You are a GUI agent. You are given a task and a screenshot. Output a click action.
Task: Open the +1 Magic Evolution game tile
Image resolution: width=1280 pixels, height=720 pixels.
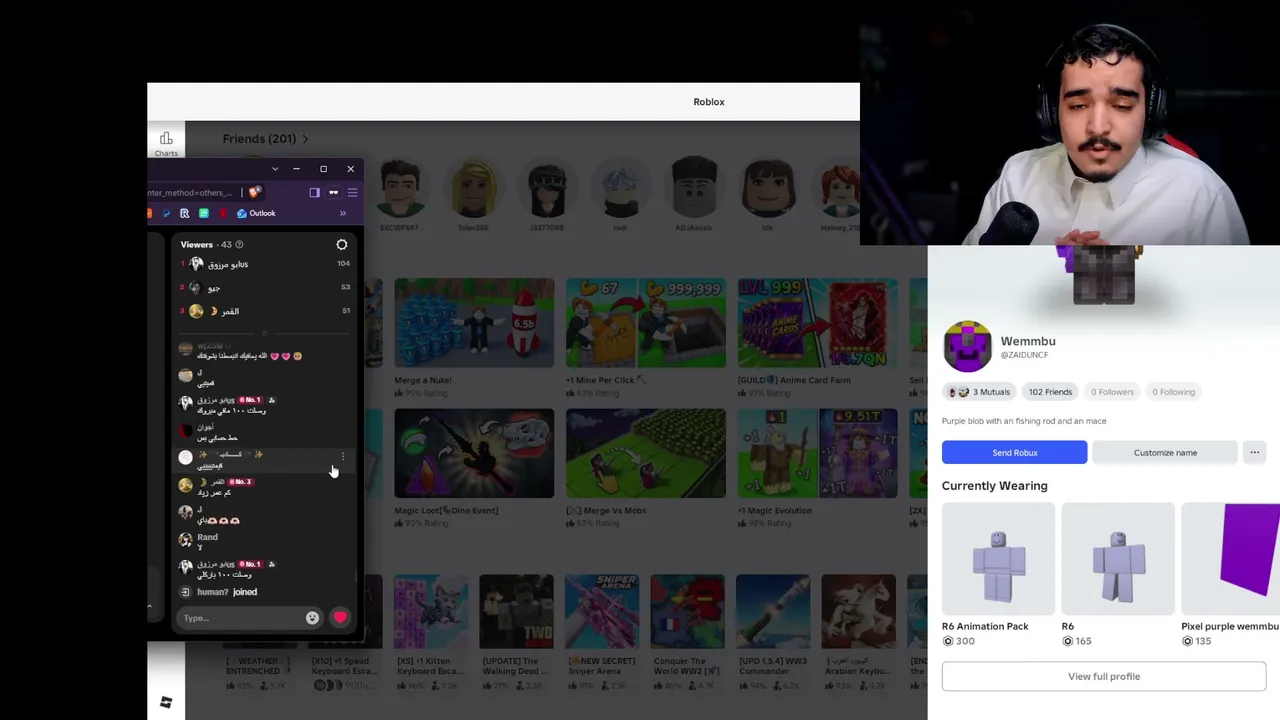click(818, 454)
